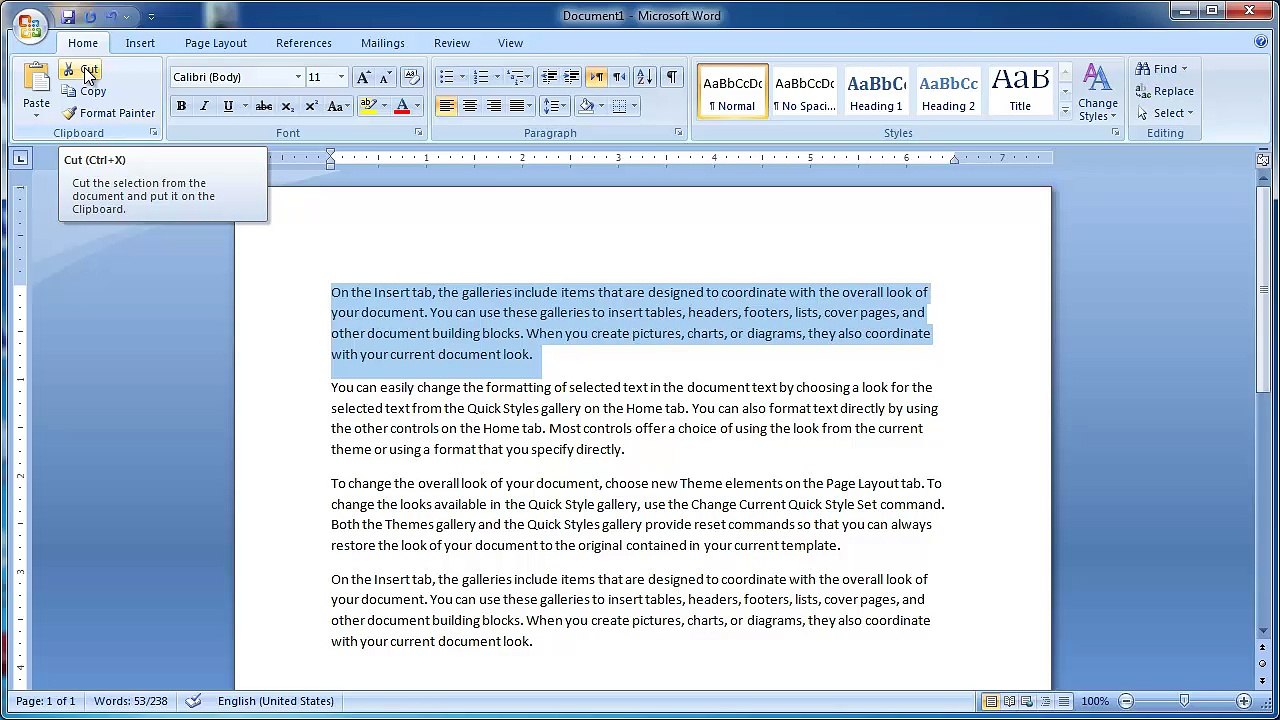Apply the red font color
The width and height of the screenshot is (1280, 720).
point(402,106)
